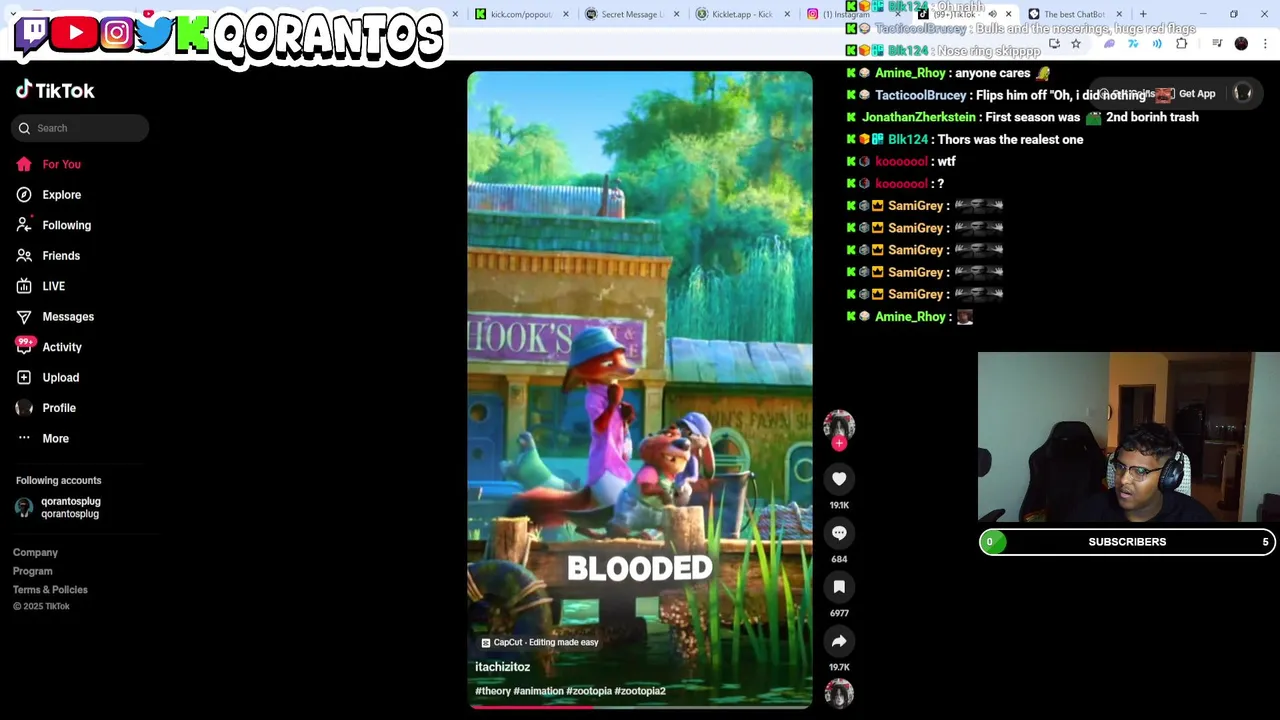Close the Secret Message tab
Screen dimensions: 1280x720
click(x=677, y=14)
